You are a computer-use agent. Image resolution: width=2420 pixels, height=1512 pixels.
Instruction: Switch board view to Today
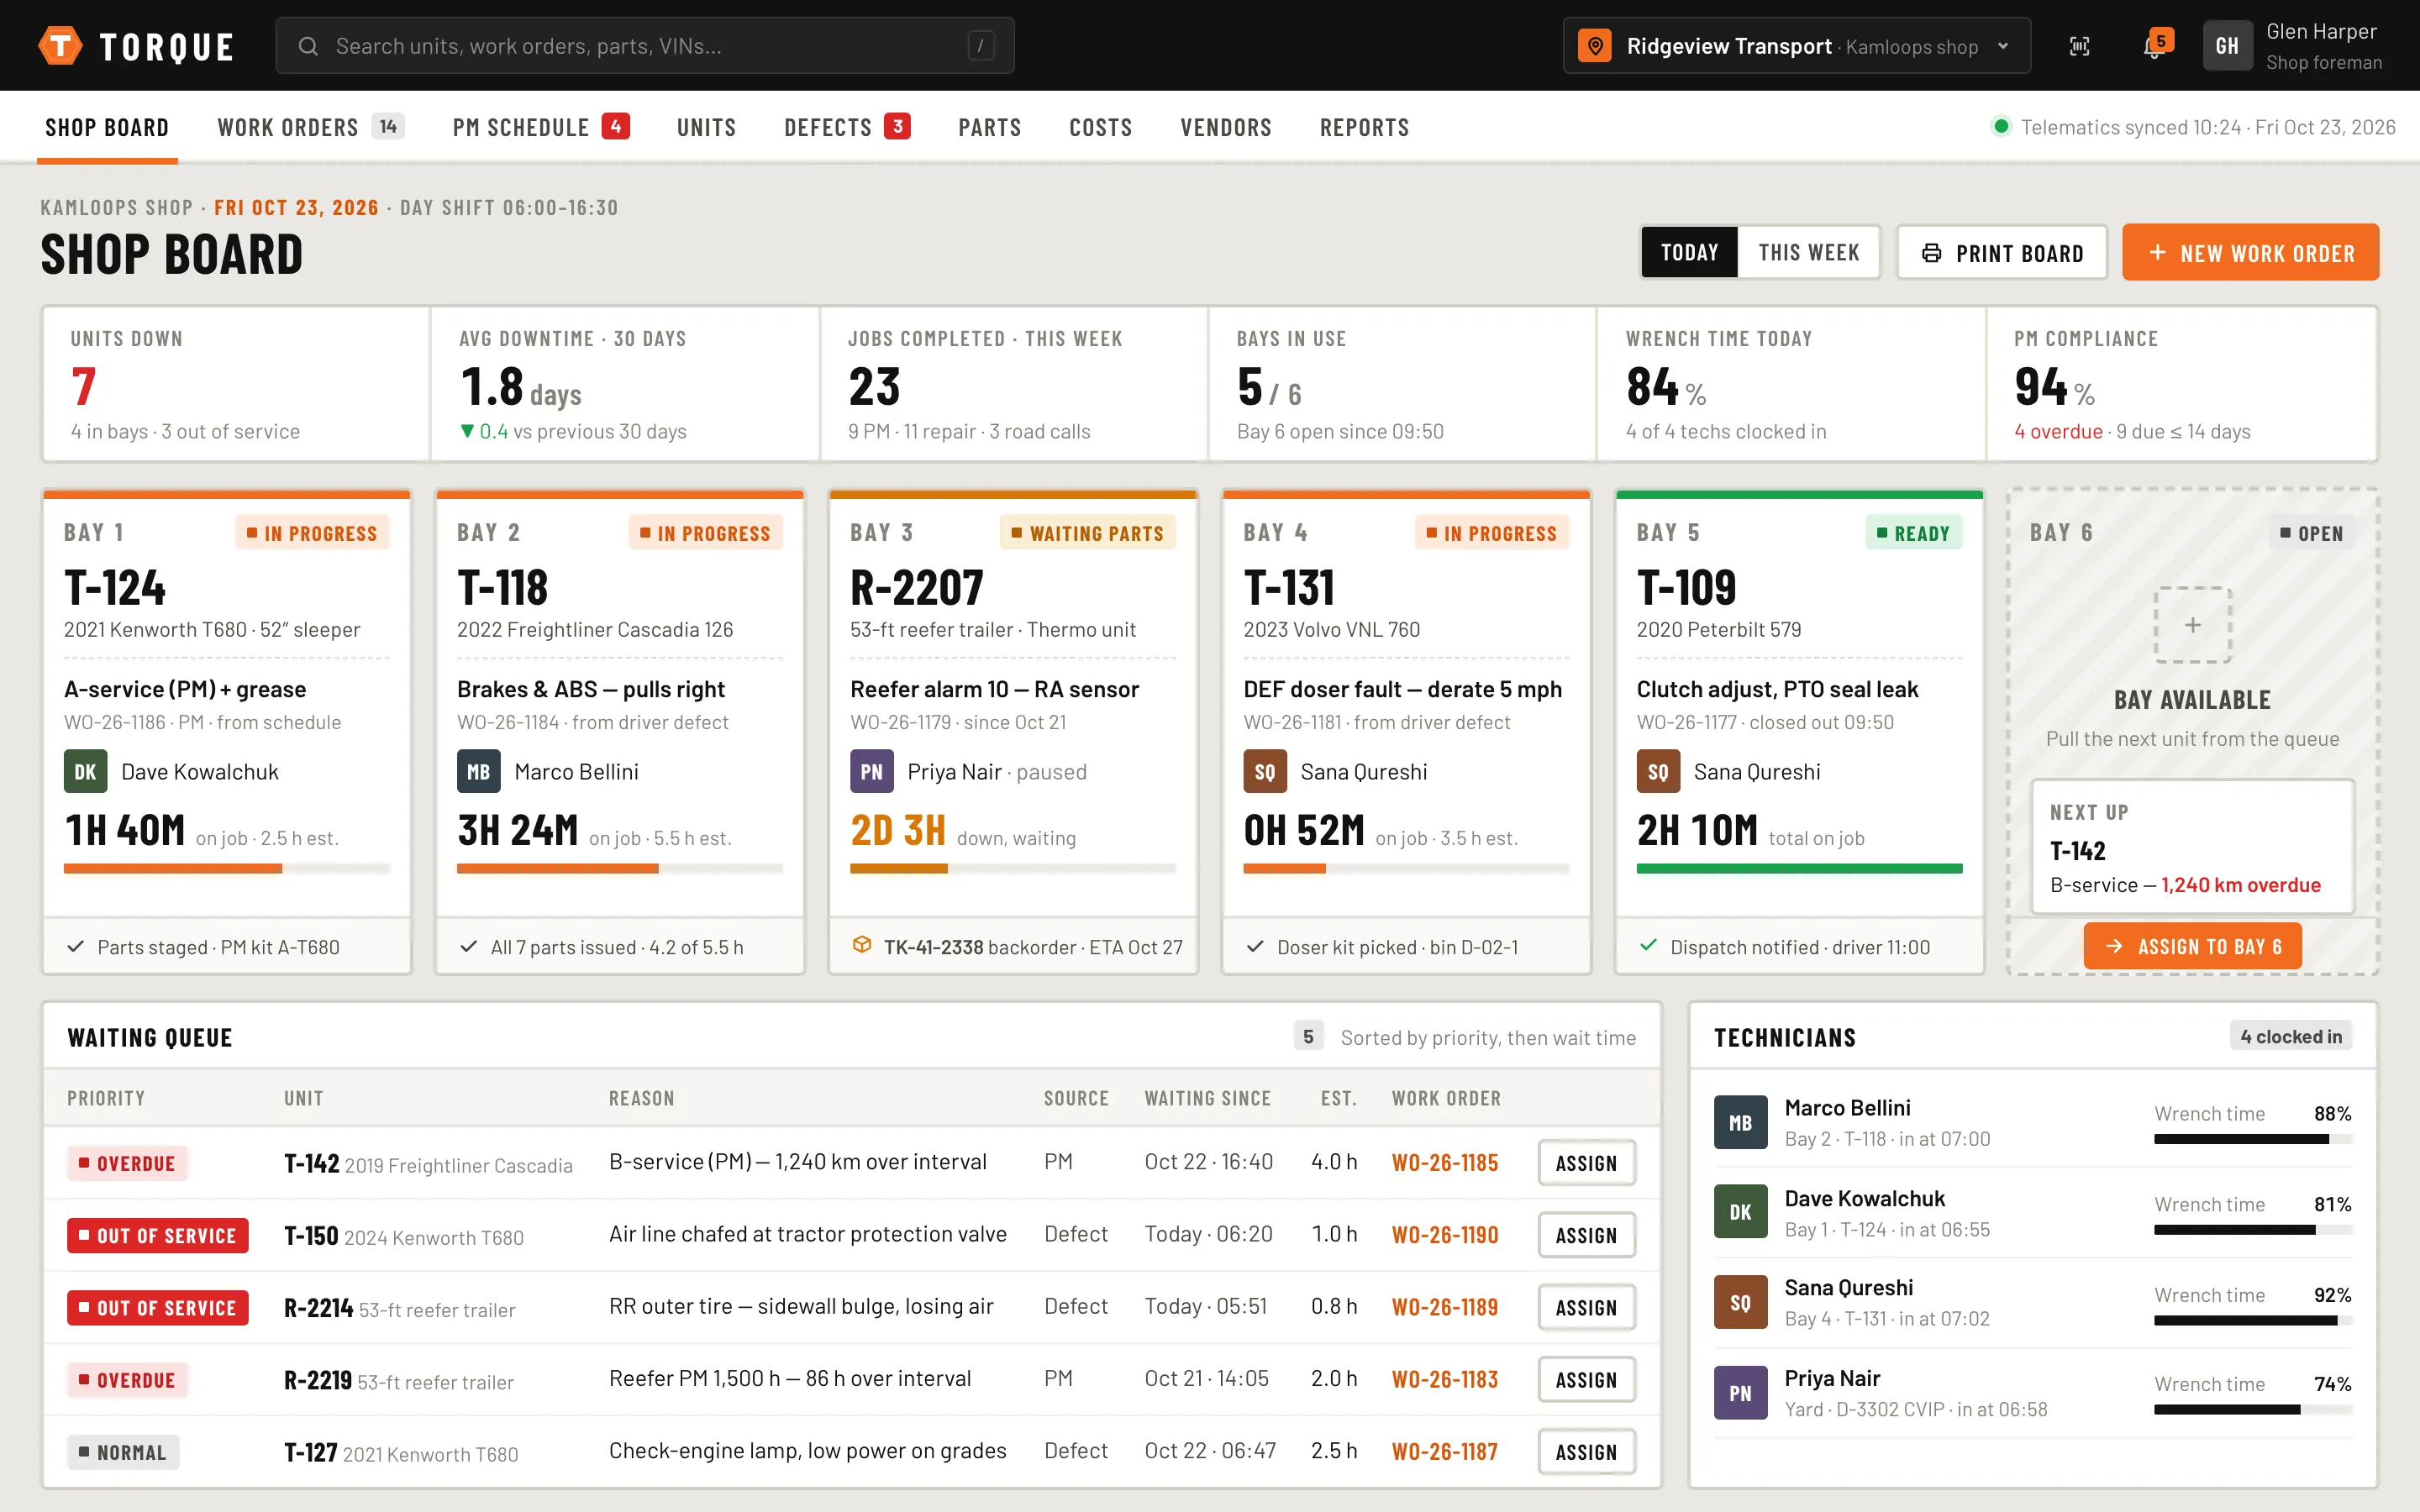1689,252
